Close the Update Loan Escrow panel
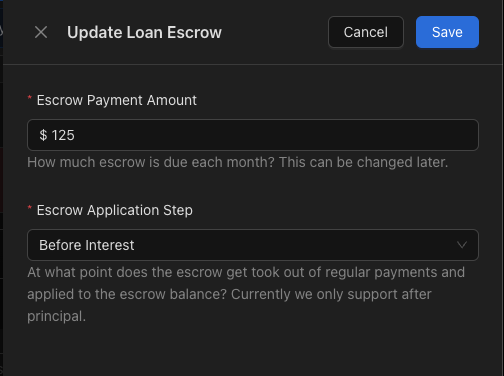This screenshot has width=504, height=376. pos(41,32)
